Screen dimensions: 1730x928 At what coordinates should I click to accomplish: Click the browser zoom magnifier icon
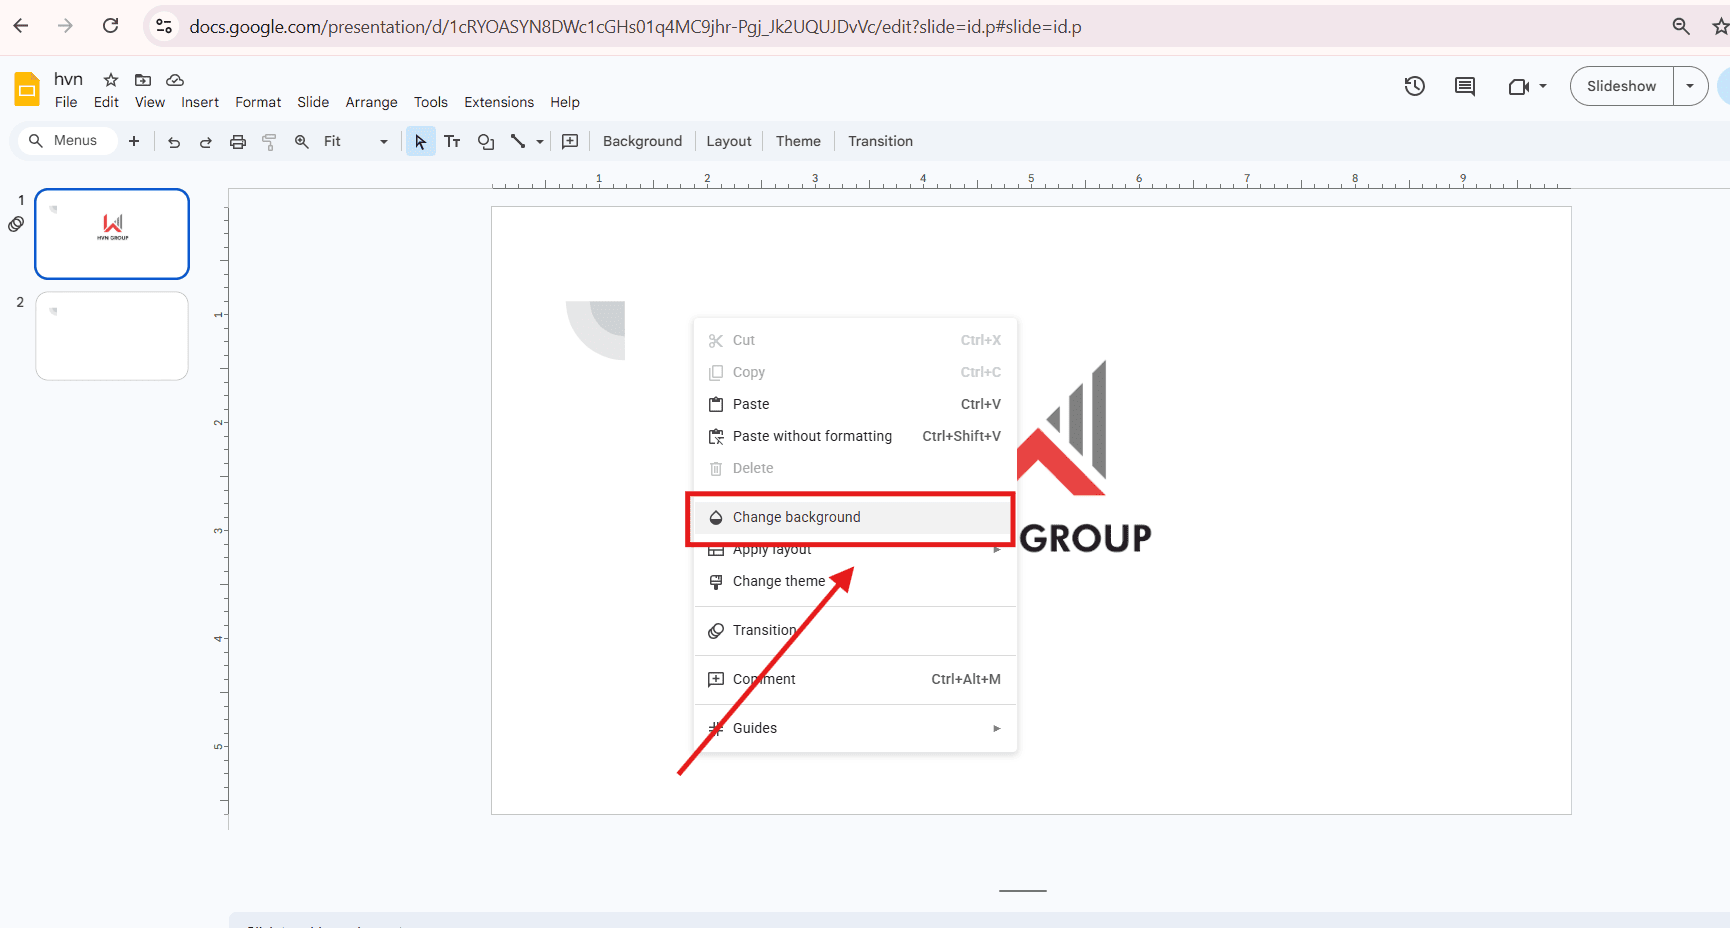[x=1681, y=26]
